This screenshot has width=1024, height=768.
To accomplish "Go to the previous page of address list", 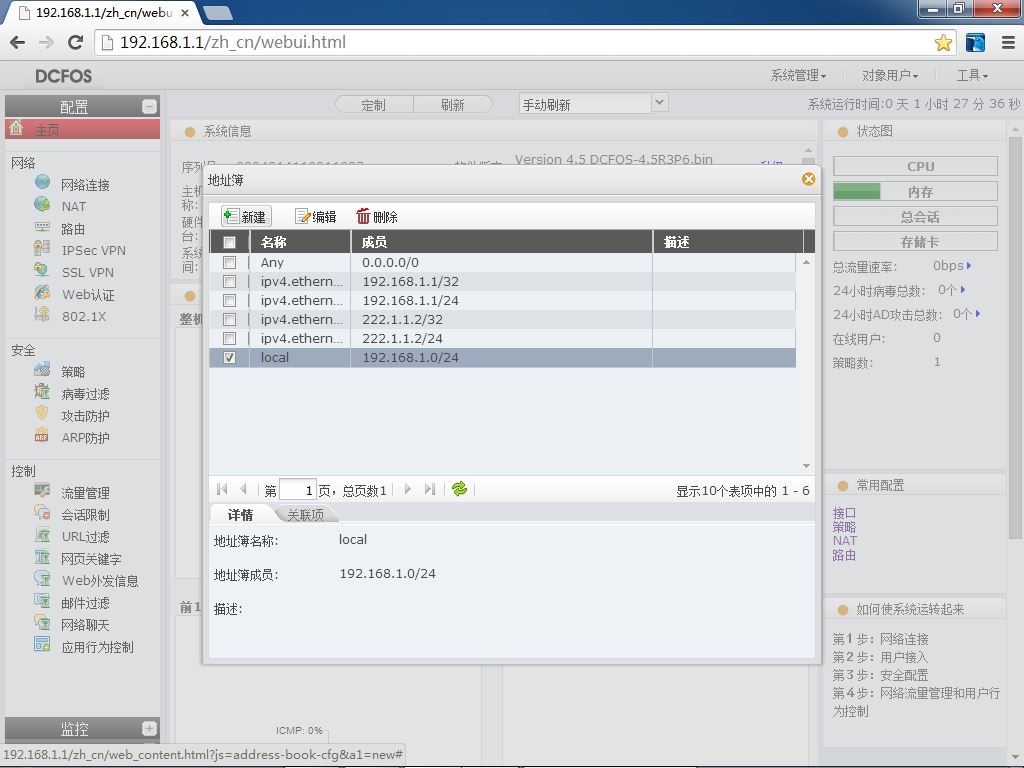I will click(244, 488).
